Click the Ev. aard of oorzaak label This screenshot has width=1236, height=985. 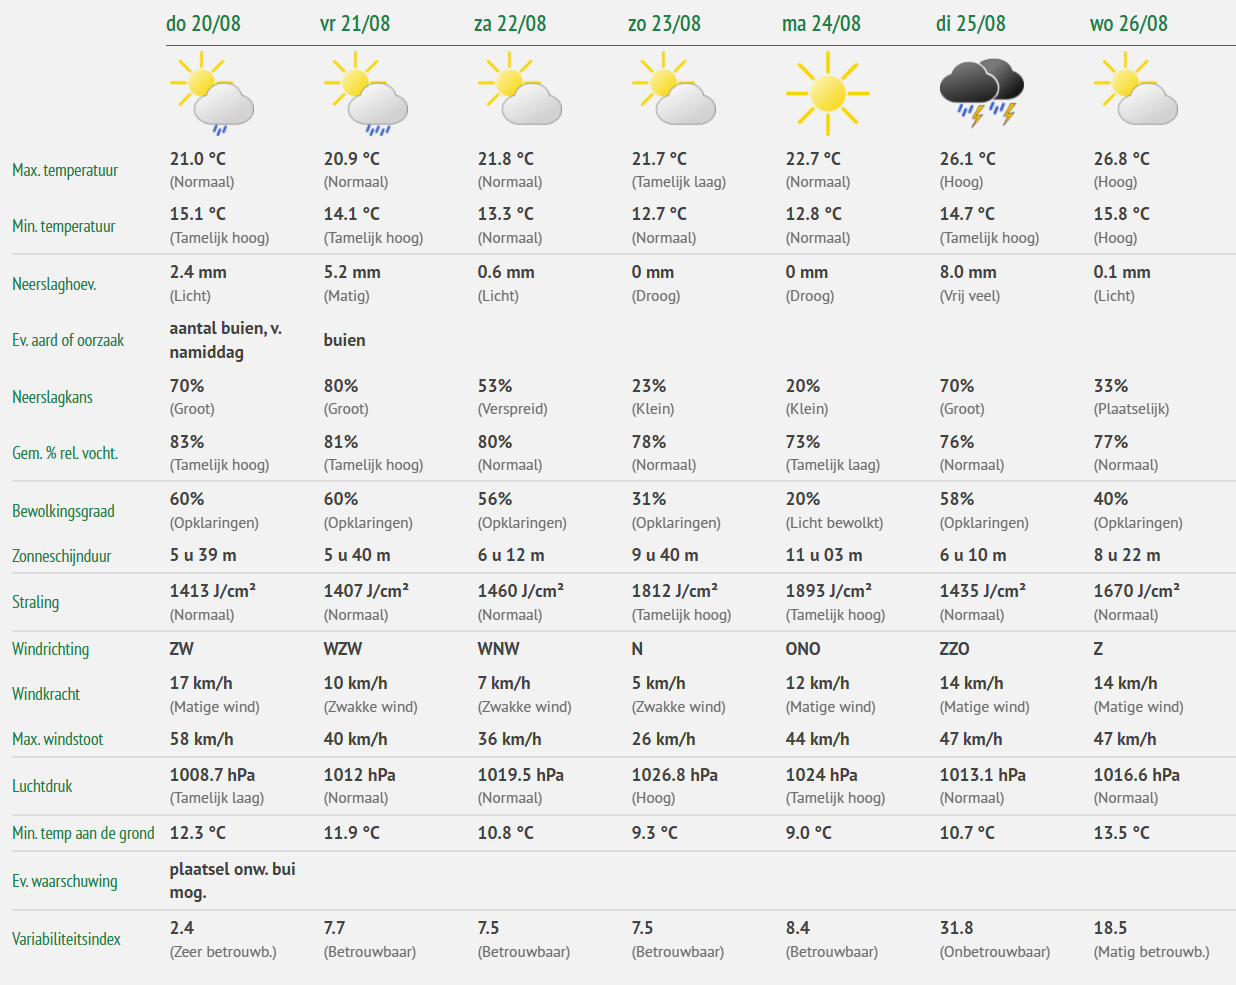coord(68,340)
